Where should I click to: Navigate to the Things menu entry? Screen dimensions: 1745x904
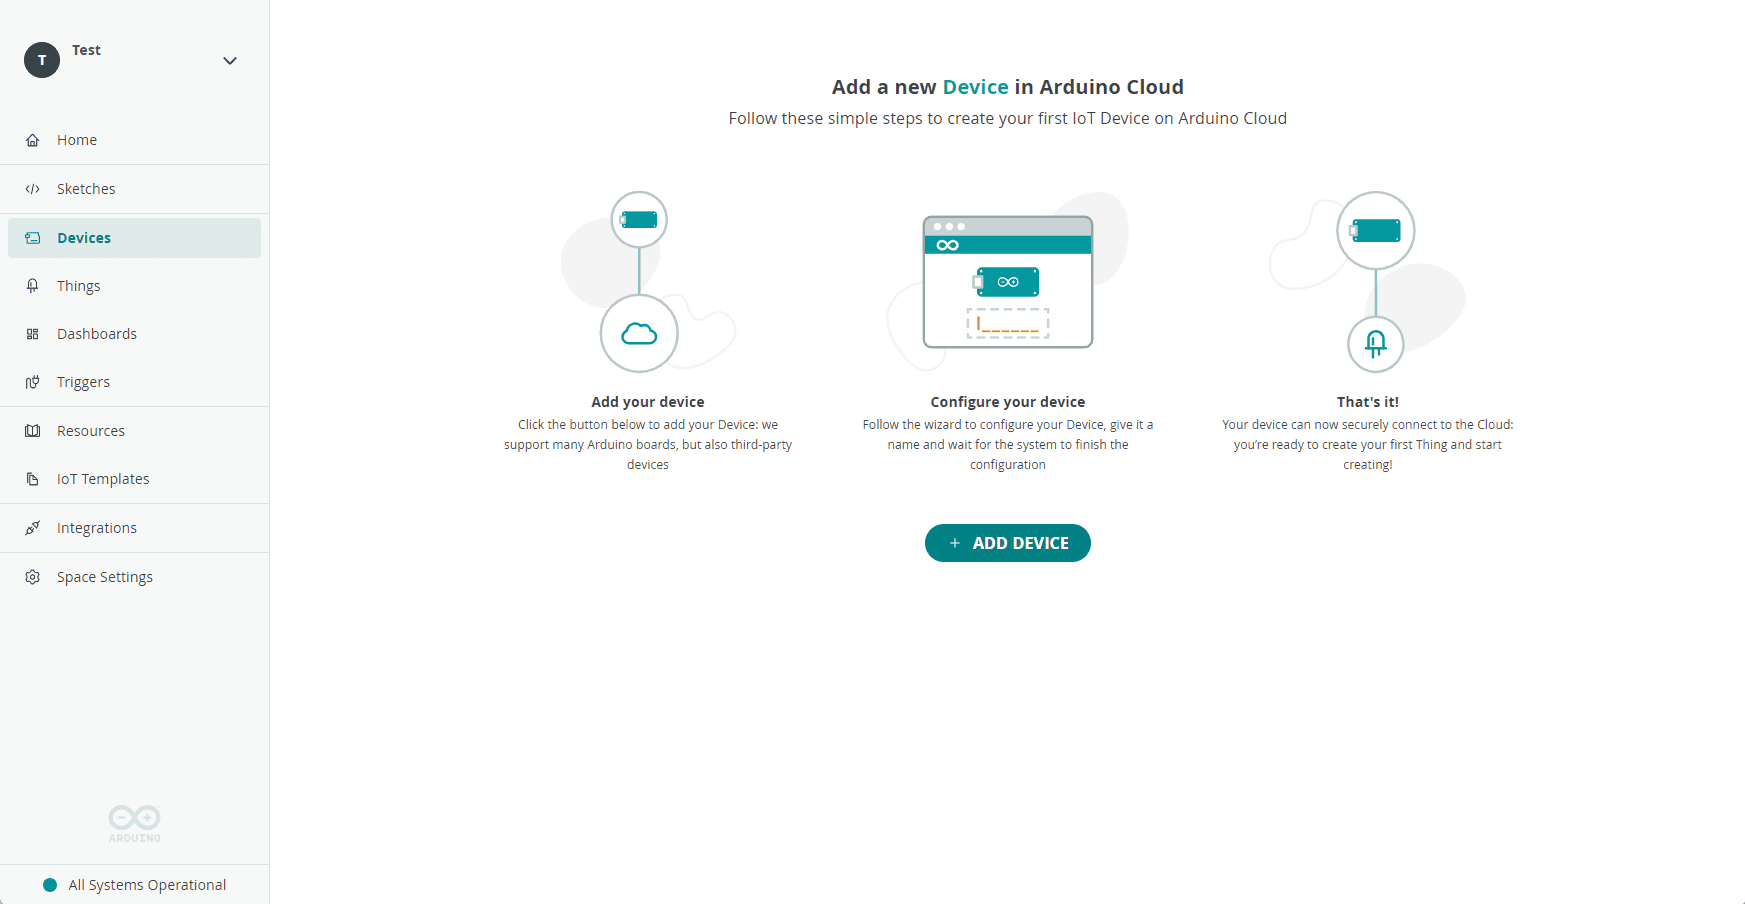coord(78,285)
